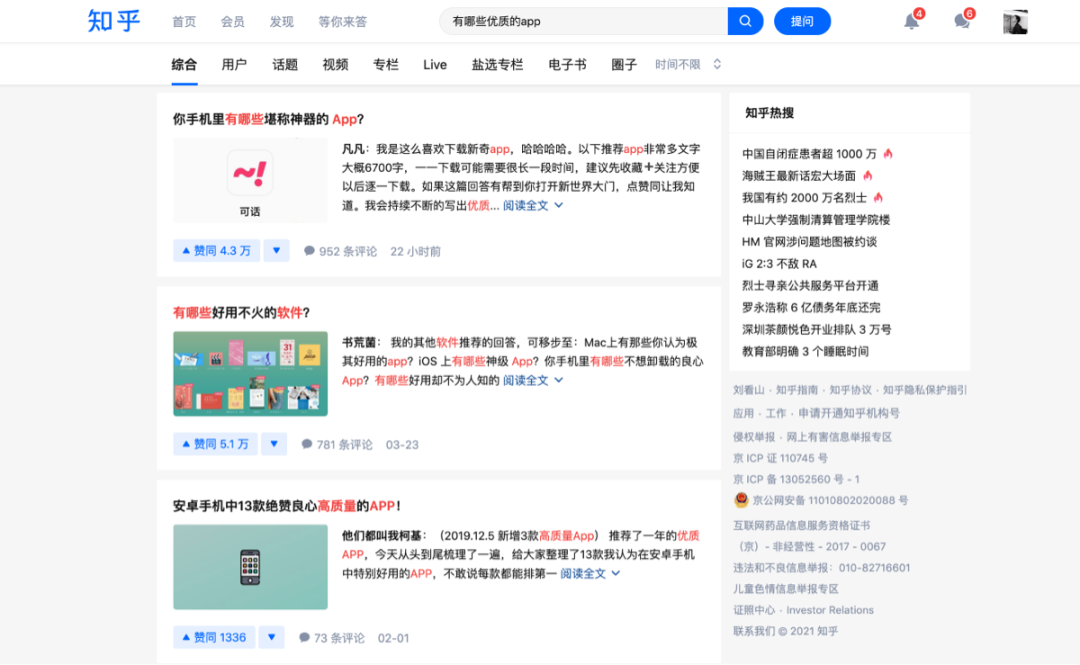Expand 阅读全文 on 凡凡's answer
This screenshot has width=1080, height=665.
click(x=532, y=205)
